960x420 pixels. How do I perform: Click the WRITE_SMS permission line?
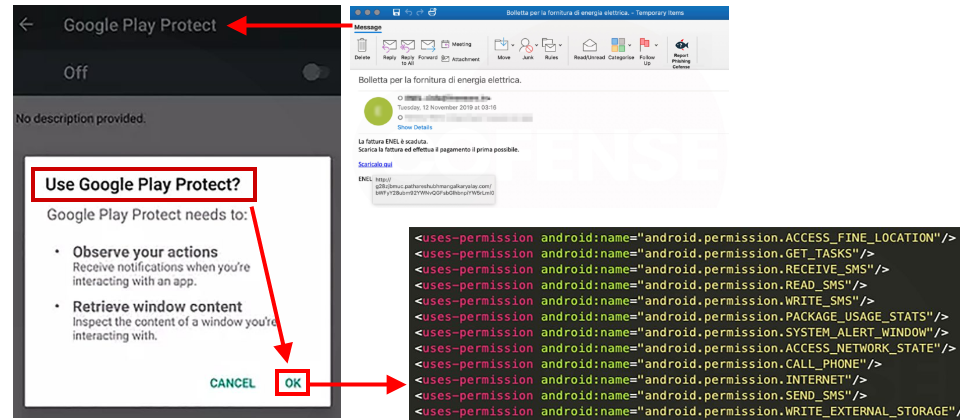644,301
